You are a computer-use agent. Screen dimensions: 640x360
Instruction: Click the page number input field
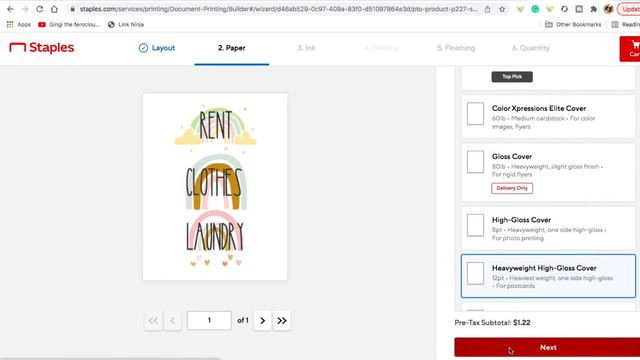pyautogui.click(x=209, y=320)
